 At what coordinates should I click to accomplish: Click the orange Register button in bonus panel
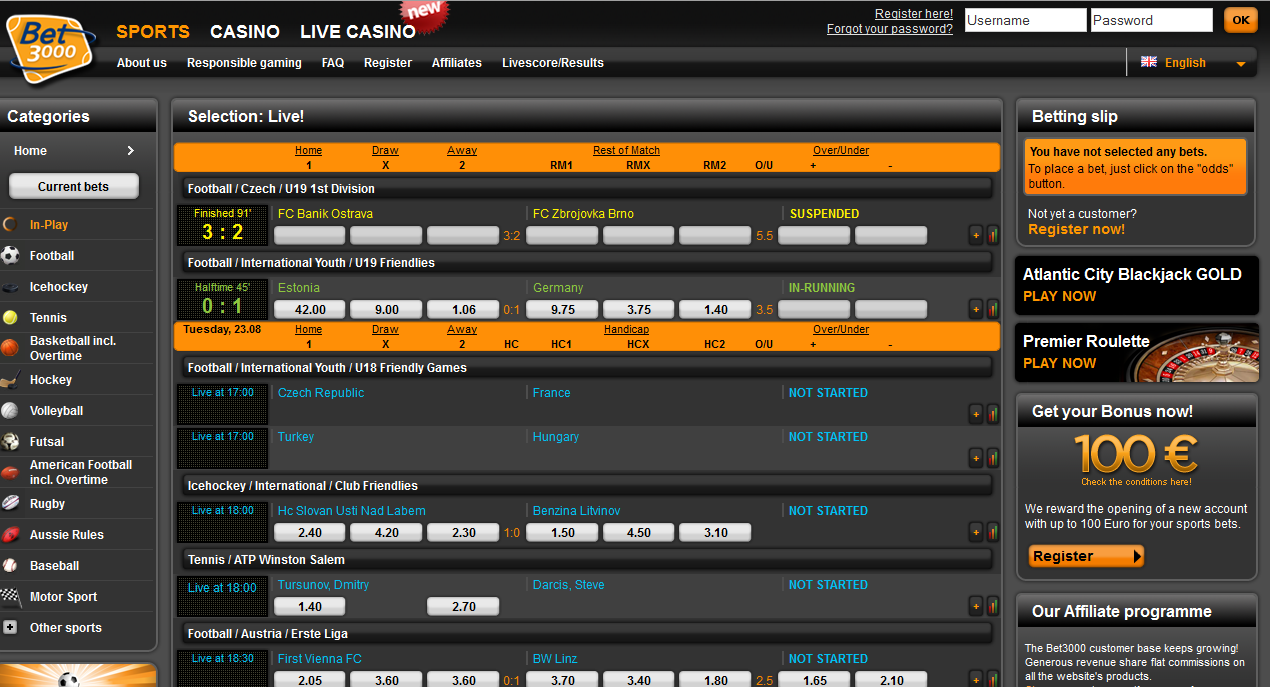(x=1086, y=556)
